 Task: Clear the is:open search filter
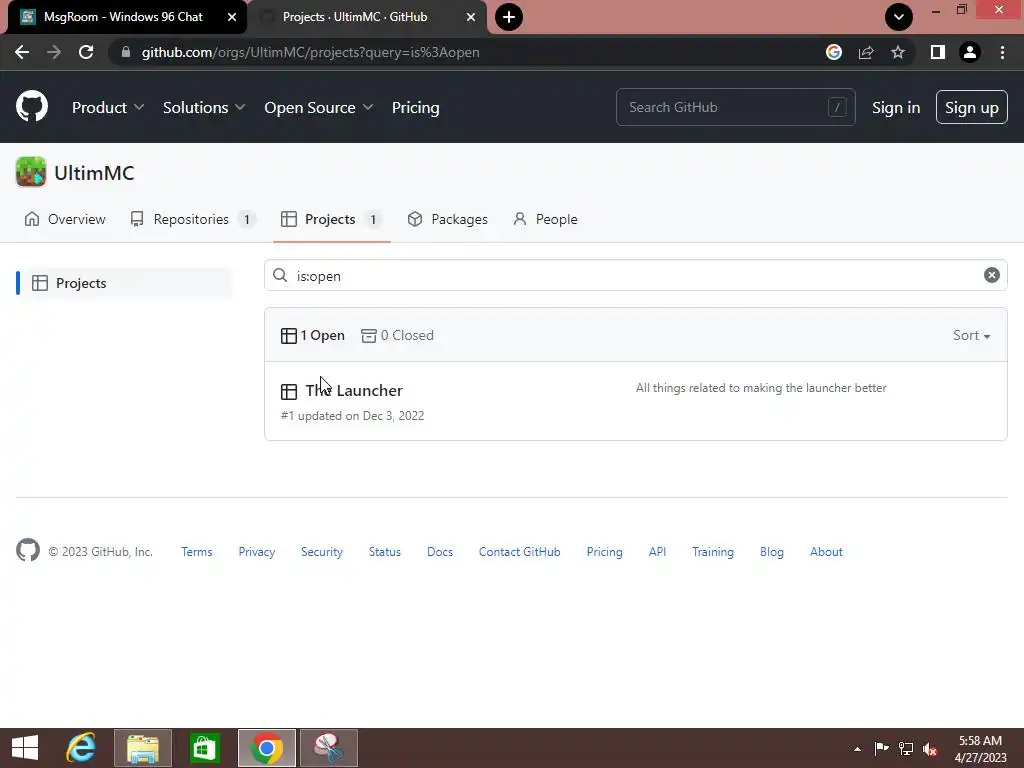pos(991,275)
